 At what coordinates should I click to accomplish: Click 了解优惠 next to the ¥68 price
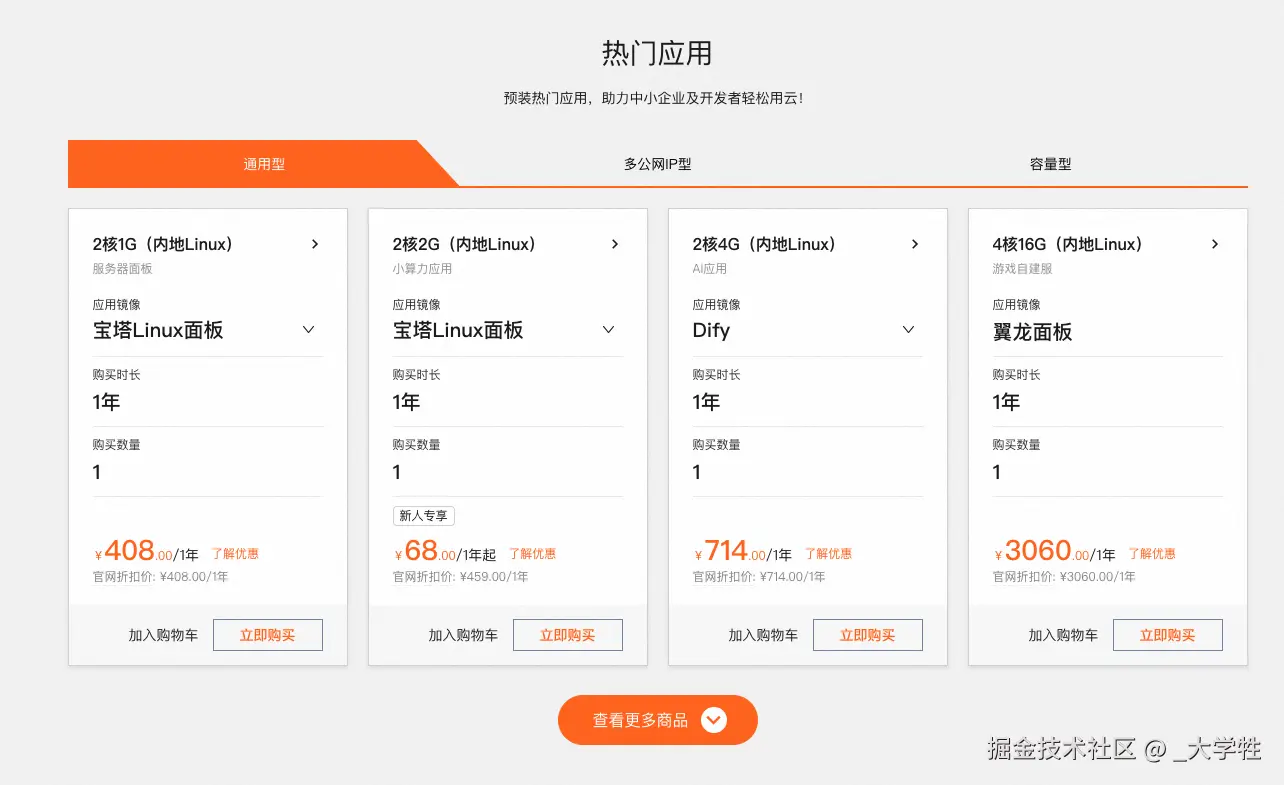[533, 553]
